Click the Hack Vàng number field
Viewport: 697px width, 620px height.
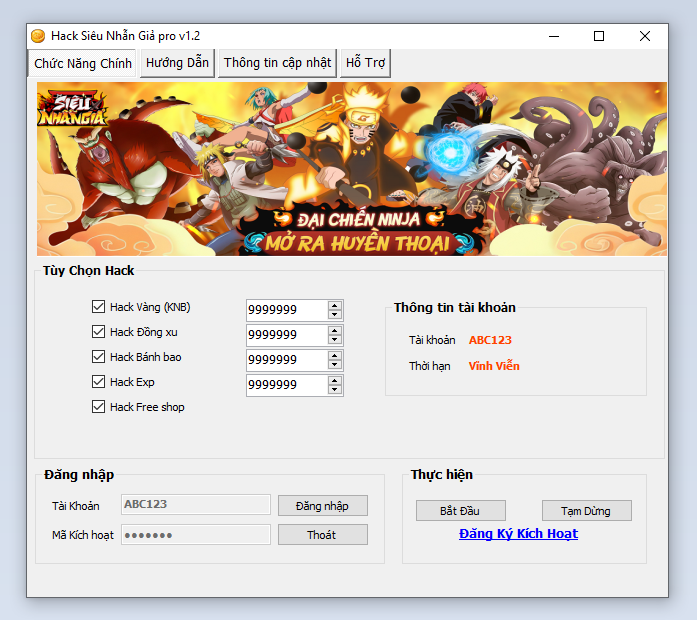point(285,310)
